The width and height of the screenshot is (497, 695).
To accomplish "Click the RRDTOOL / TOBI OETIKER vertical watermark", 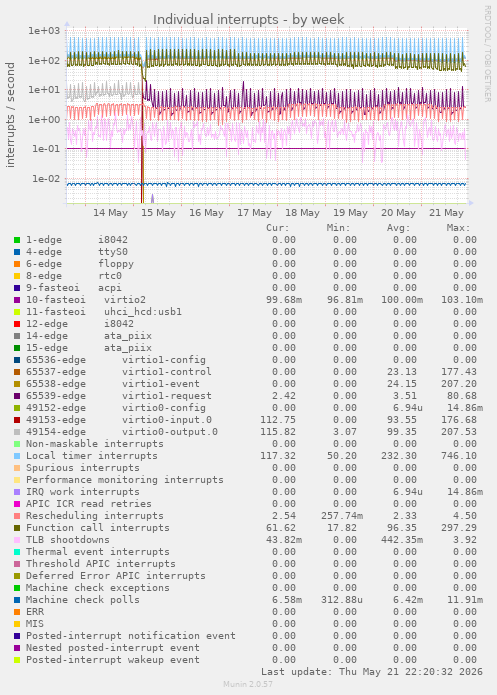I will click(487, 54).
